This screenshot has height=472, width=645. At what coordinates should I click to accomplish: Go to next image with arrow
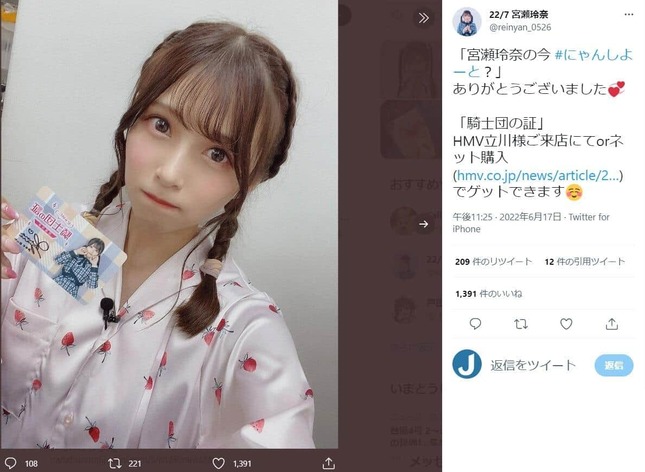coord(424,224)
